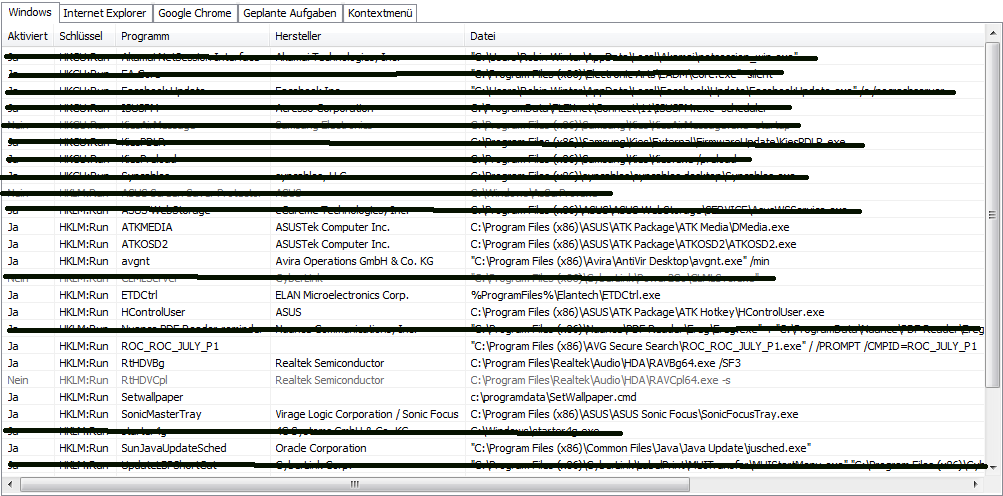Open the Google Chrome tab
This screenshot has height=496, width=1003.
(x=195, y=13)
